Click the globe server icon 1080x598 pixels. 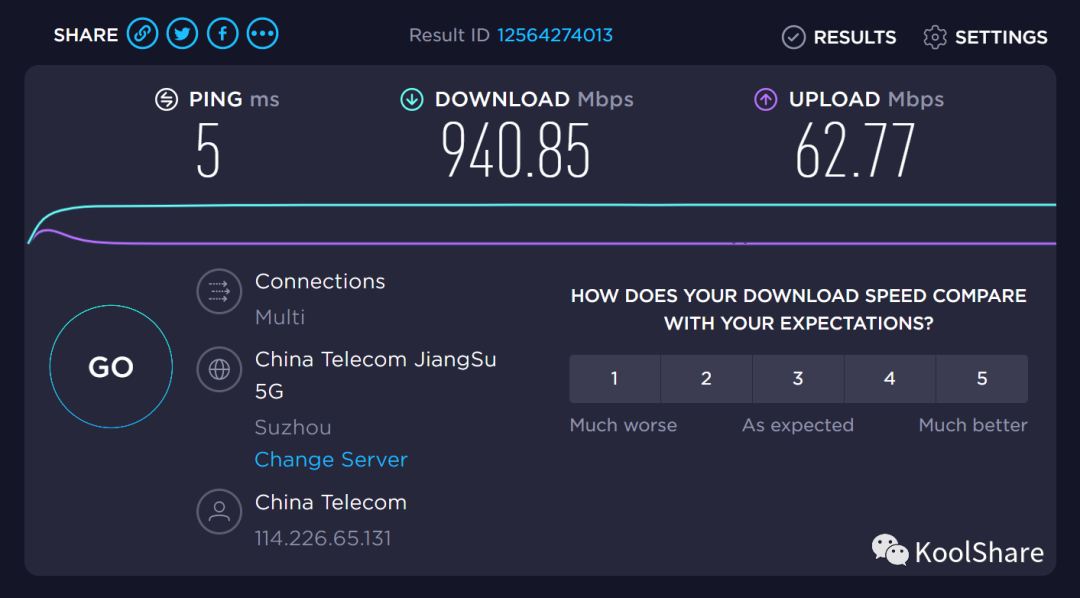219,370
